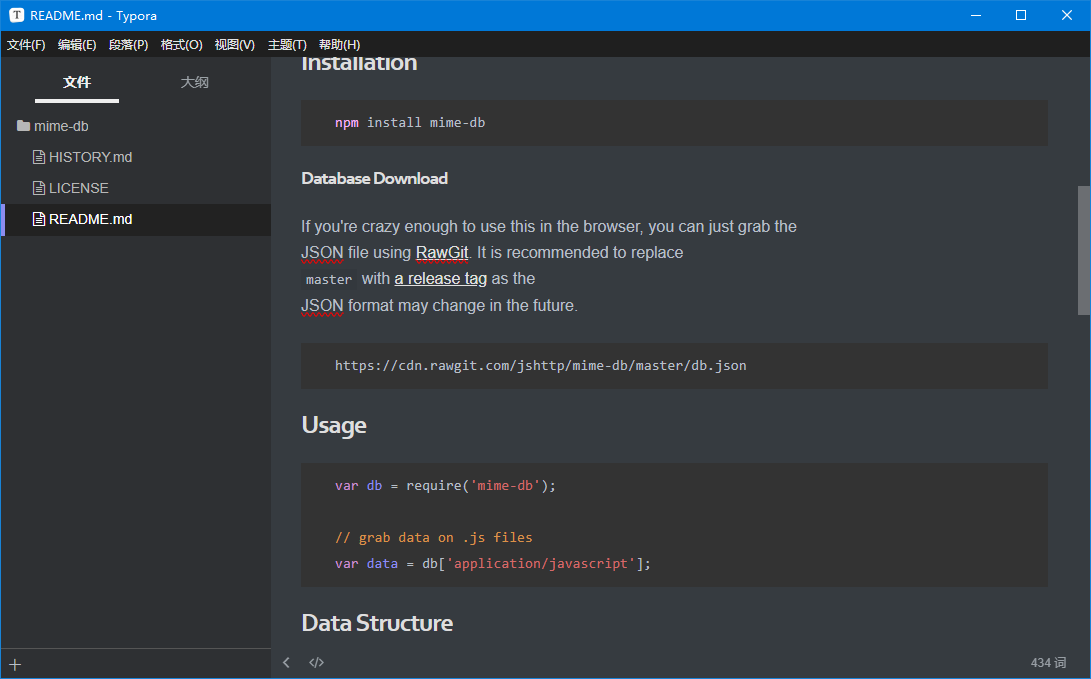Open the LICENSE file

pyautogui.click(x=79, y=188)
